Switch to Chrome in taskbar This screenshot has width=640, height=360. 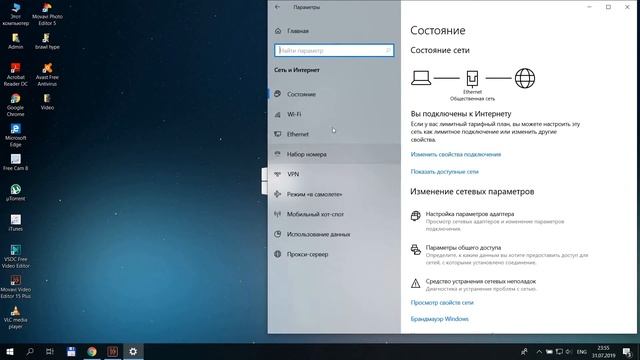pyautogui.click(x=92, y=351)
